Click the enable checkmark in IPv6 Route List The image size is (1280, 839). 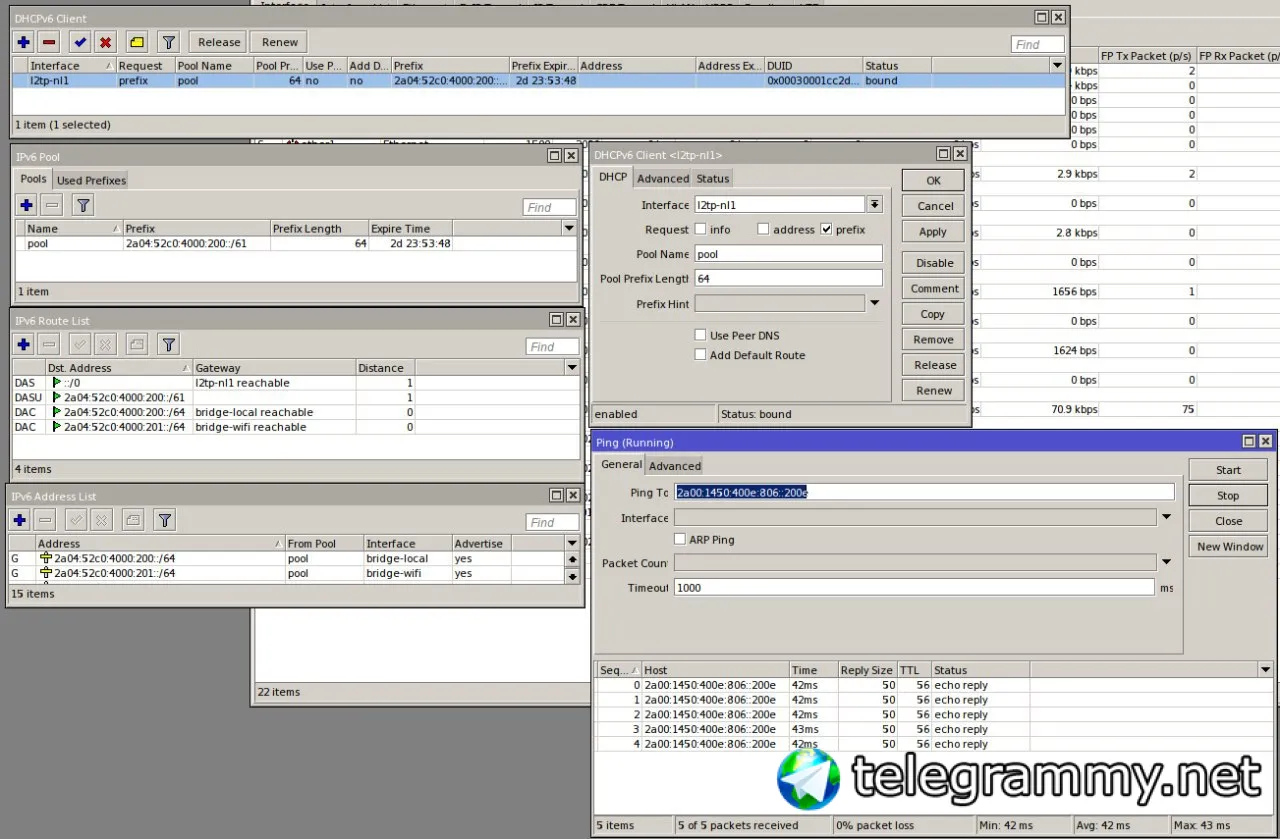tap(80, 344)
